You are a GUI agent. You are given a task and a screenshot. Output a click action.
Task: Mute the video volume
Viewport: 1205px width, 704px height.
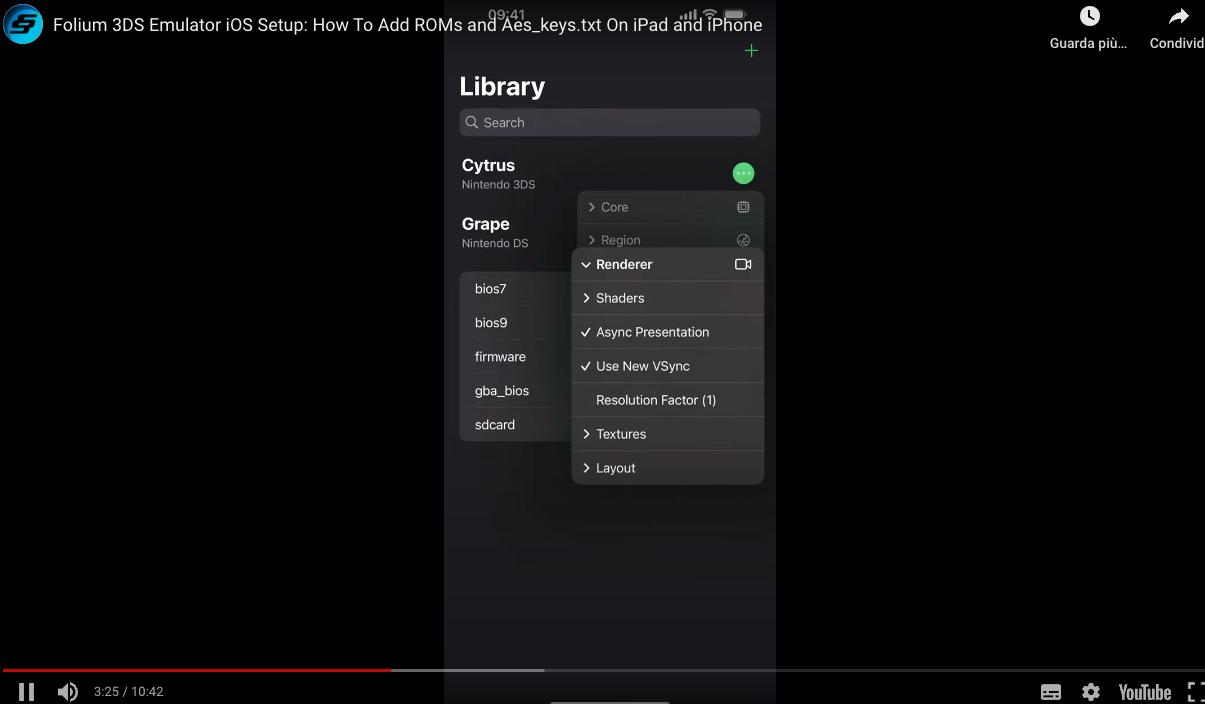click(x=68, y=691)
